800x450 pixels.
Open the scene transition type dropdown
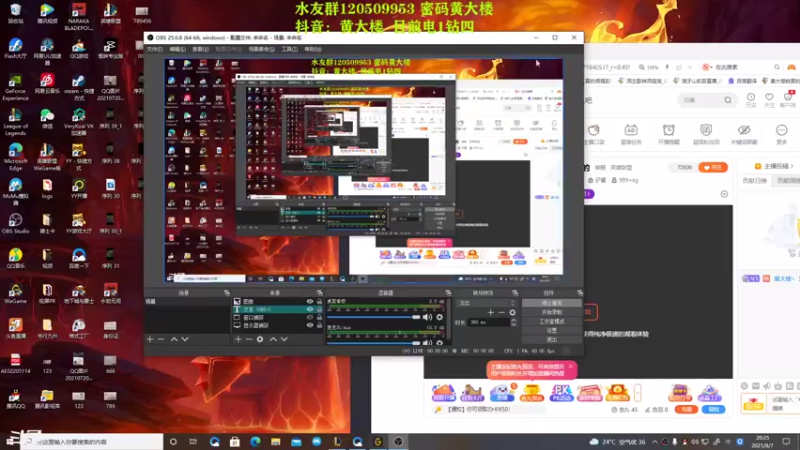click(x=488, y=303)
